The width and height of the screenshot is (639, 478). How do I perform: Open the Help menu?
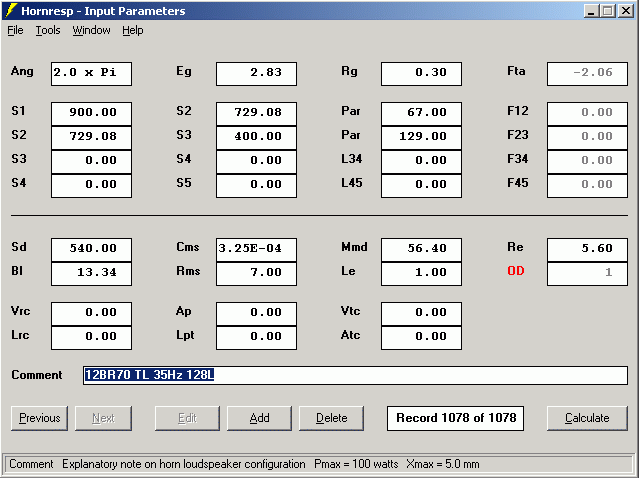coord(132,31)
